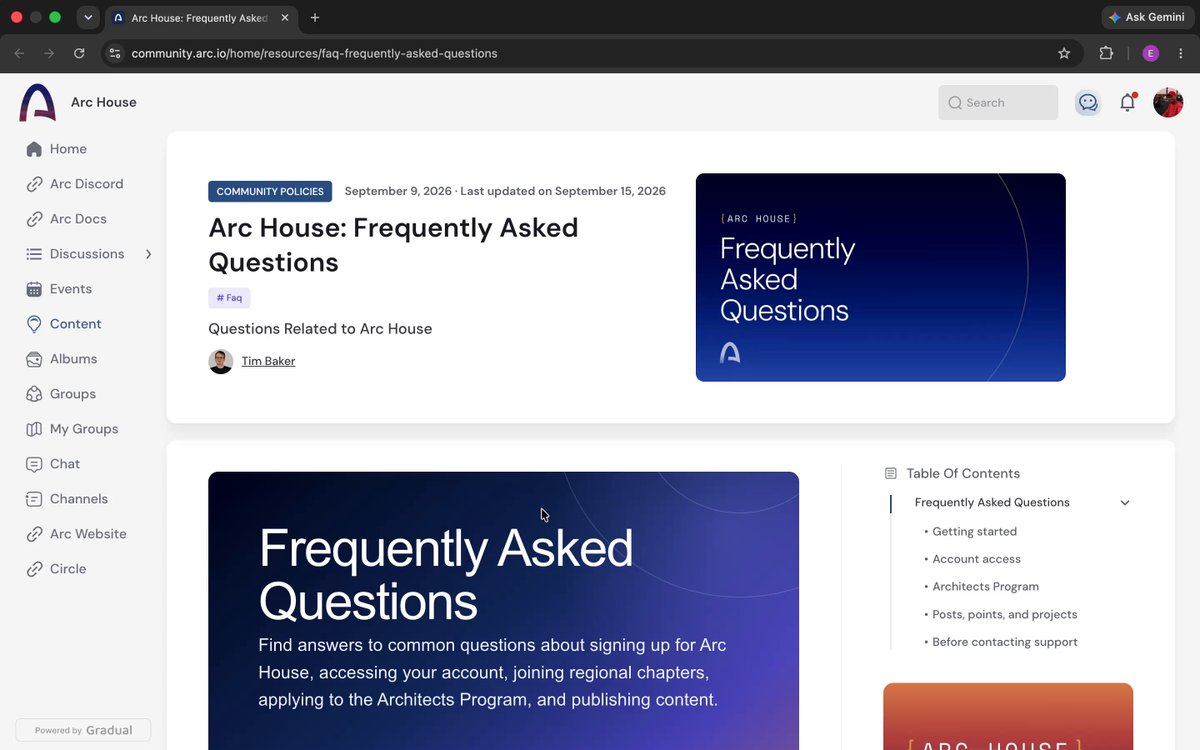
Task: Collapse the Frequently Asked Questions contents section
Action: pos(1125,503)
